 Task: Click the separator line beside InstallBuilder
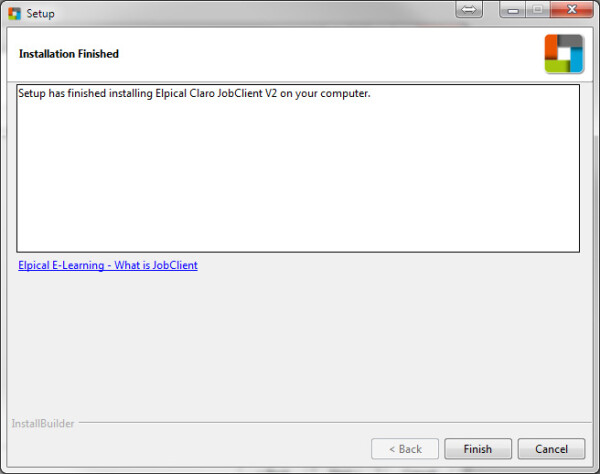[335, 423]
